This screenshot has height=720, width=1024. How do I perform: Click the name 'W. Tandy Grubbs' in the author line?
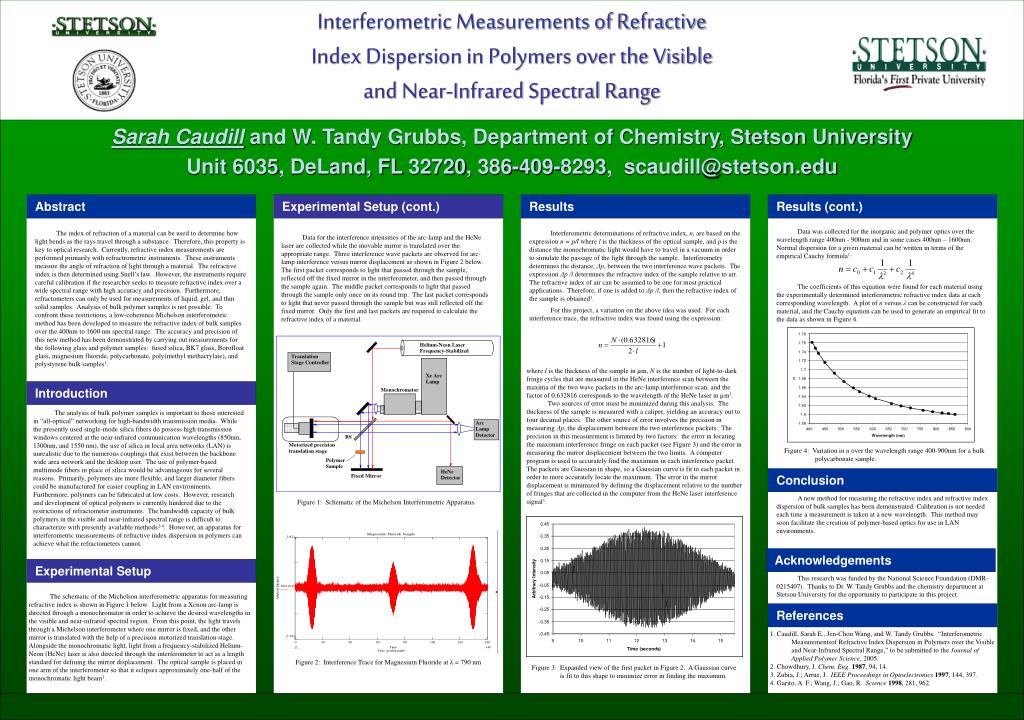tap(379, 137)
